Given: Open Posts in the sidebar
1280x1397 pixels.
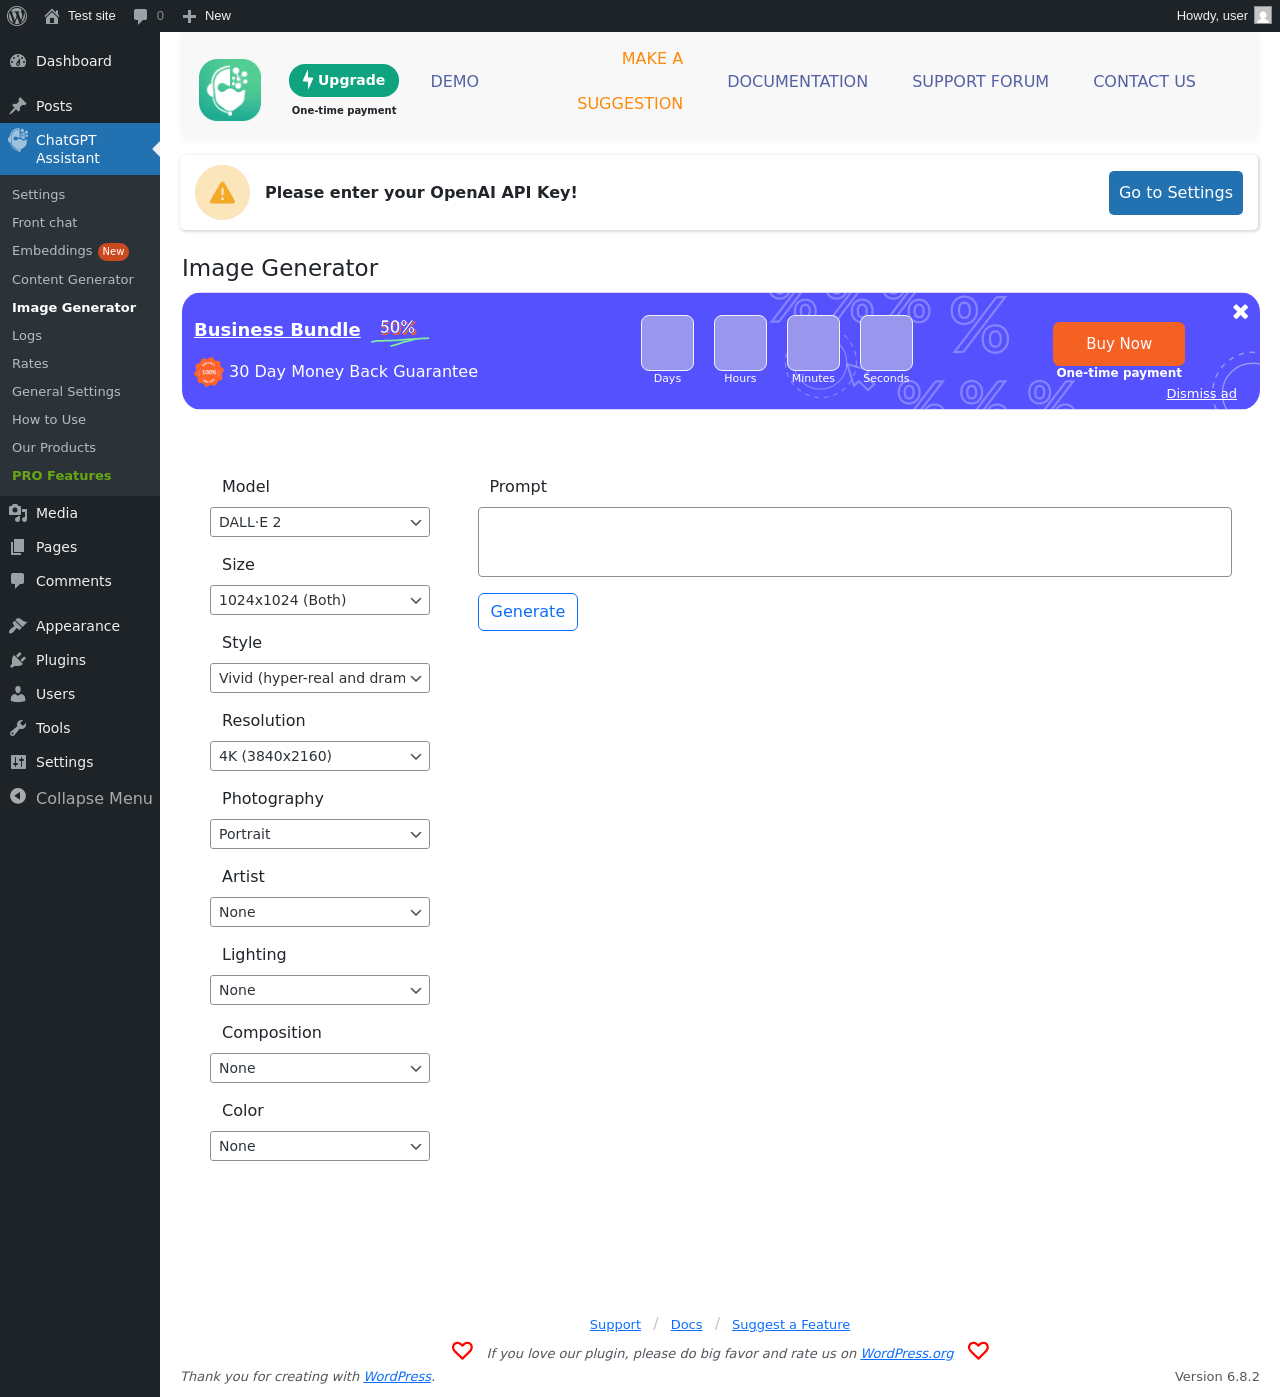Looking at the screenshot, I should (x=80, y=106).
